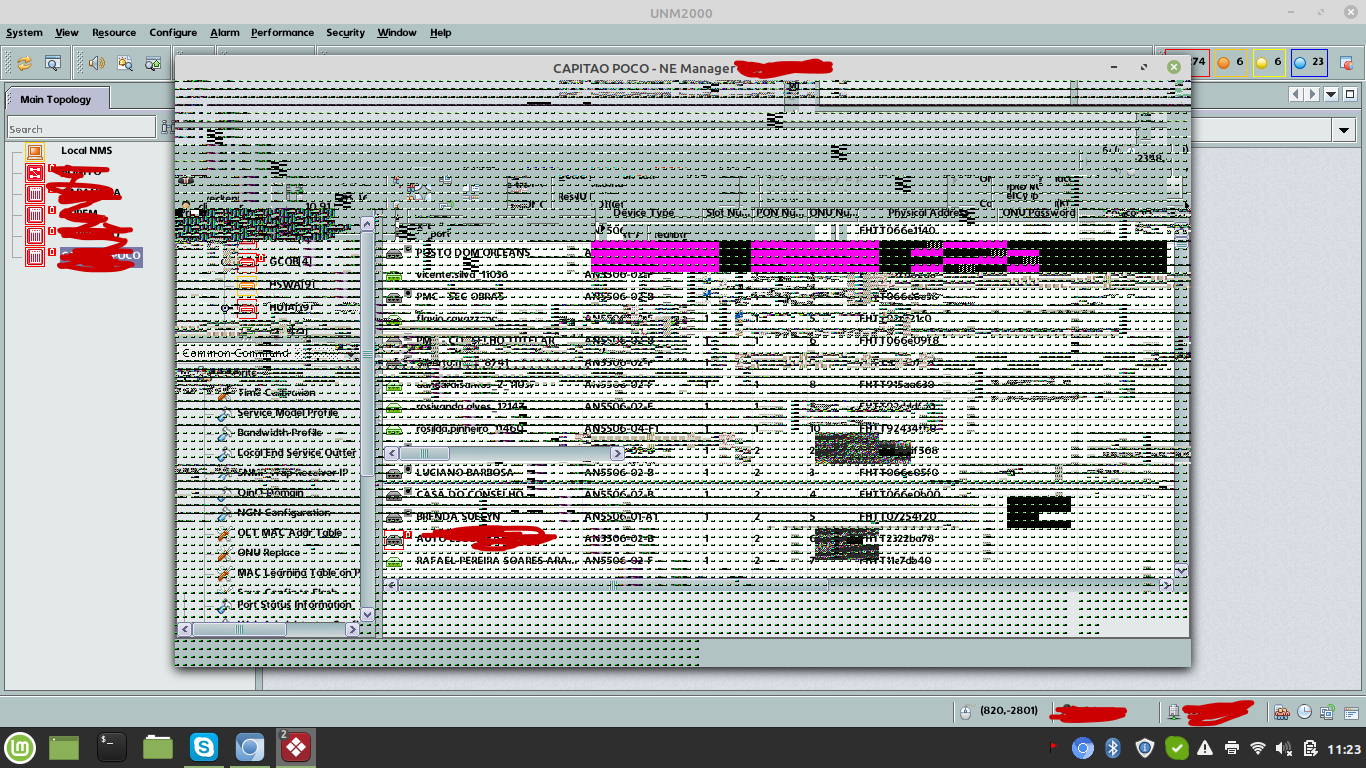
Task: Click the networked computers status bar icon
Action: point(1327,712)
